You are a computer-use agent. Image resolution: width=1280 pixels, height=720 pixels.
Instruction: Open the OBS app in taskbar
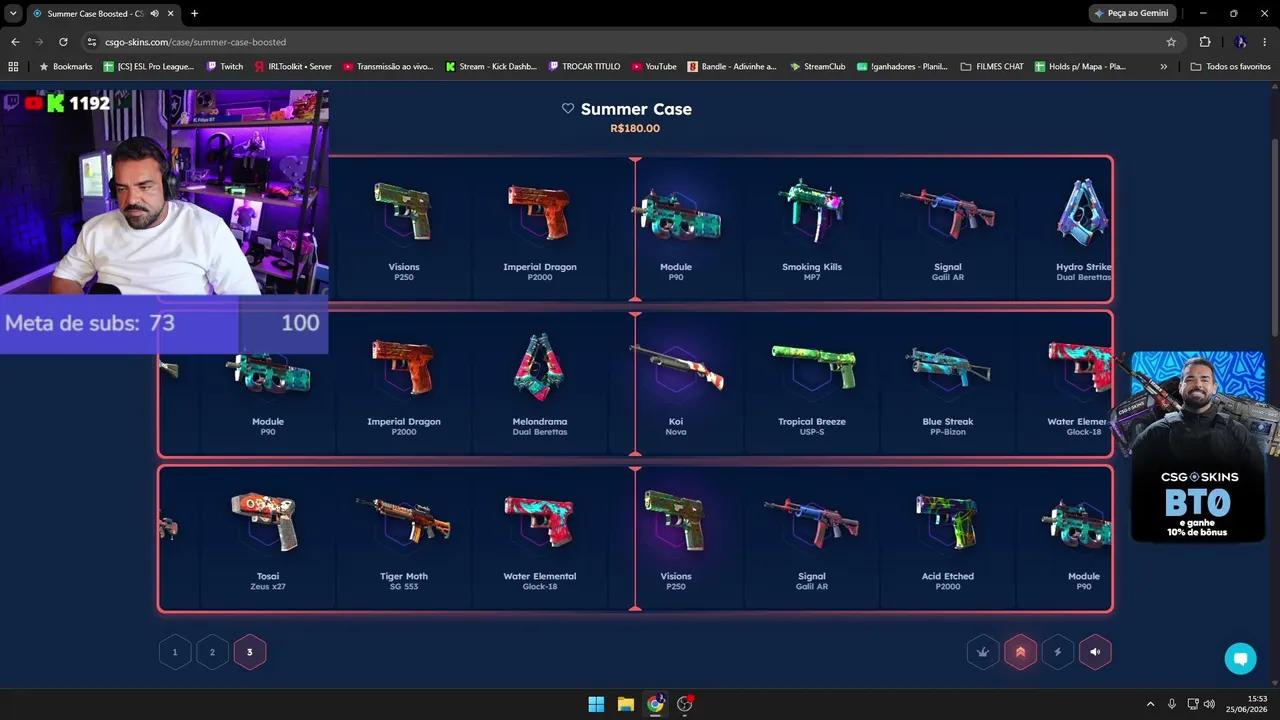[685, 704]
